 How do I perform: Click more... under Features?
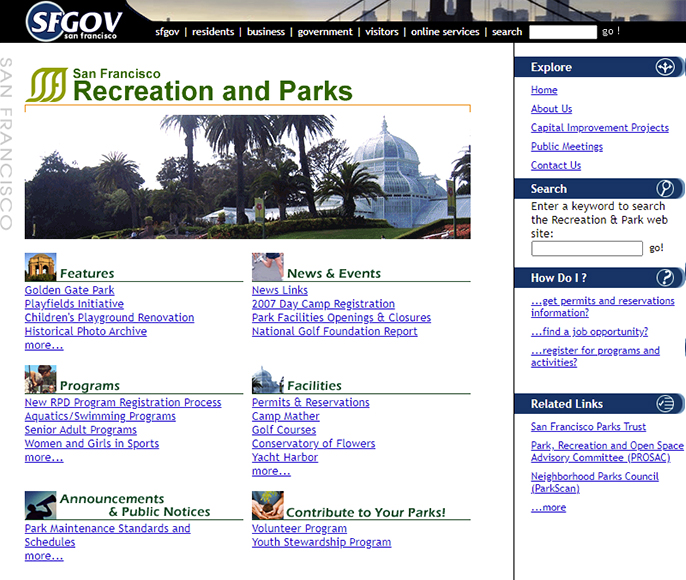[44, 345]
